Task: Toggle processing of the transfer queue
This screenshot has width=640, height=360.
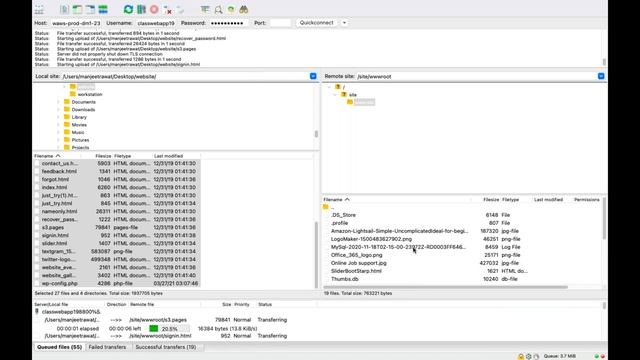Action: tap(141, 9)
